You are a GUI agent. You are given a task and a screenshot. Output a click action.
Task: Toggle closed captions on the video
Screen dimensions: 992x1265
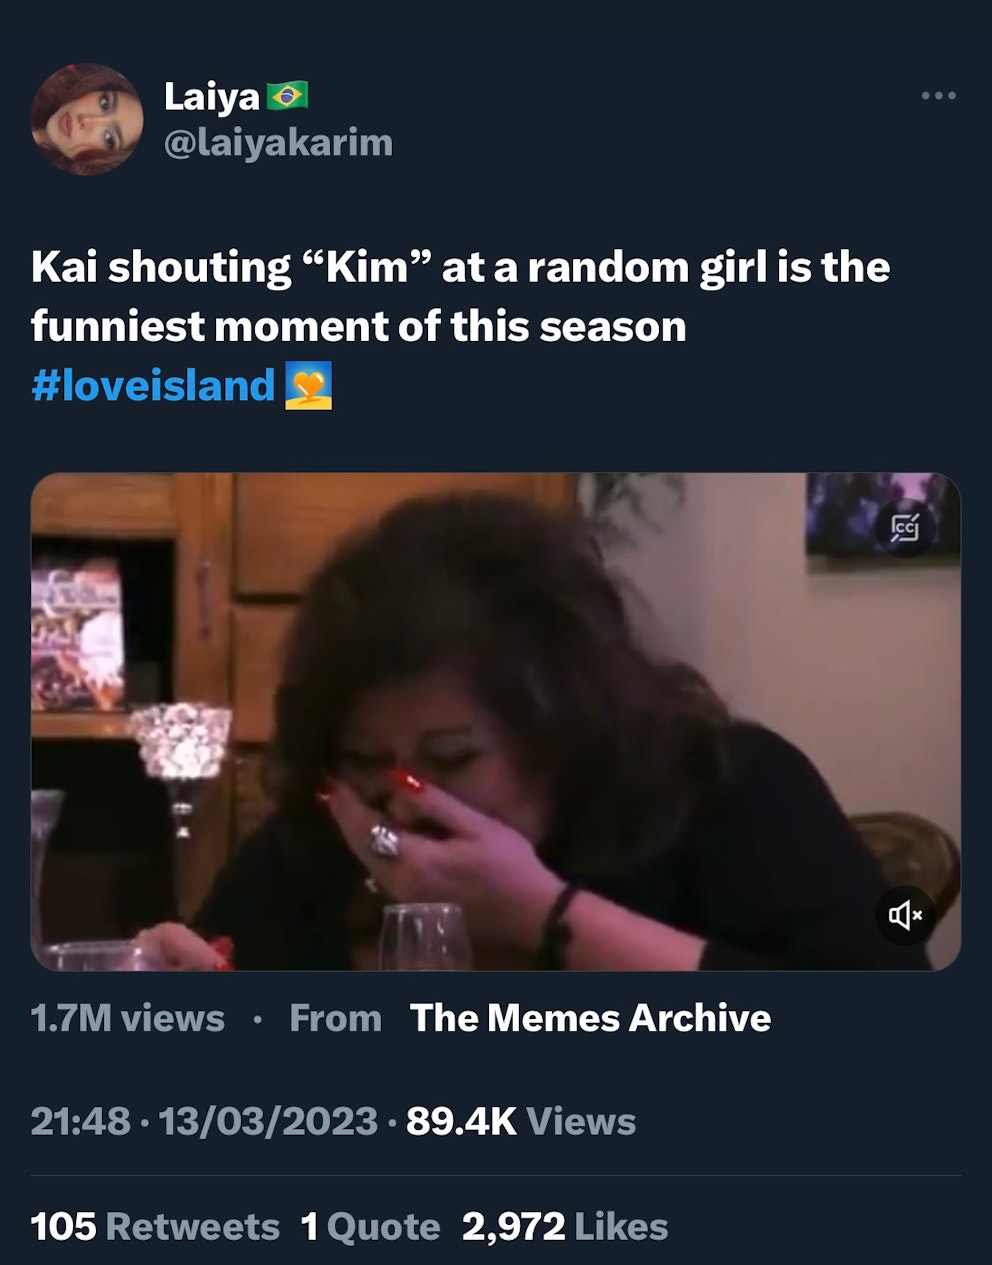pyautogui.click(x=905, y=527)
